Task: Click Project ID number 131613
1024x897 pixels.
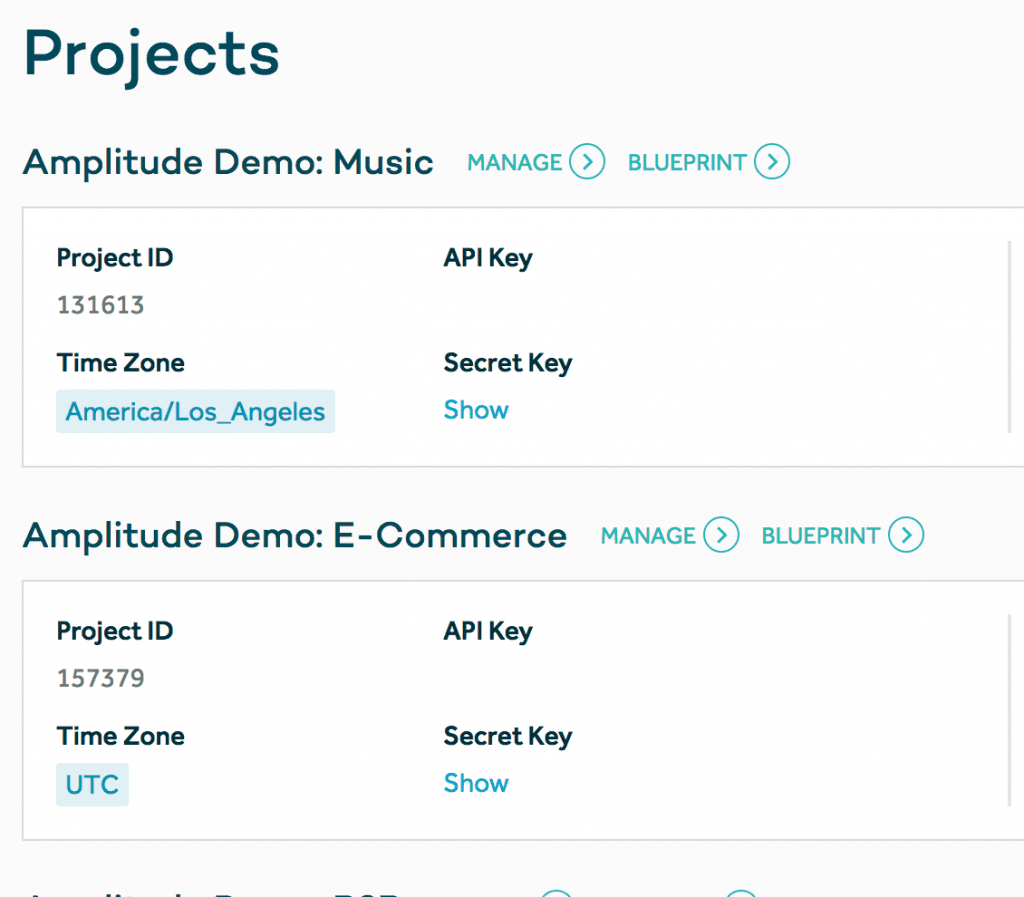Action: click(101, 305)
